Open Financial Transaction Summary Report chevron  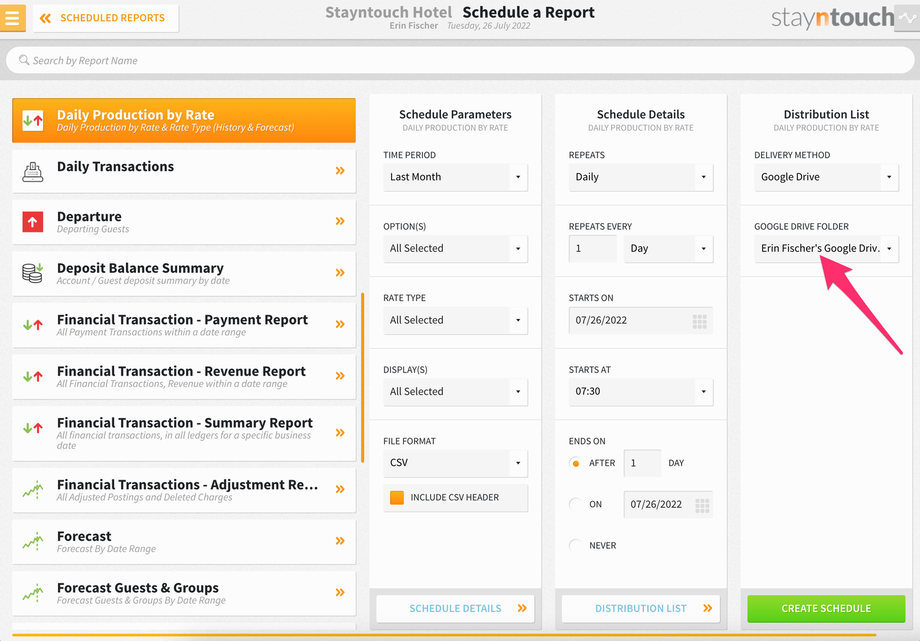pyautogui.click(x=340, y=433)
